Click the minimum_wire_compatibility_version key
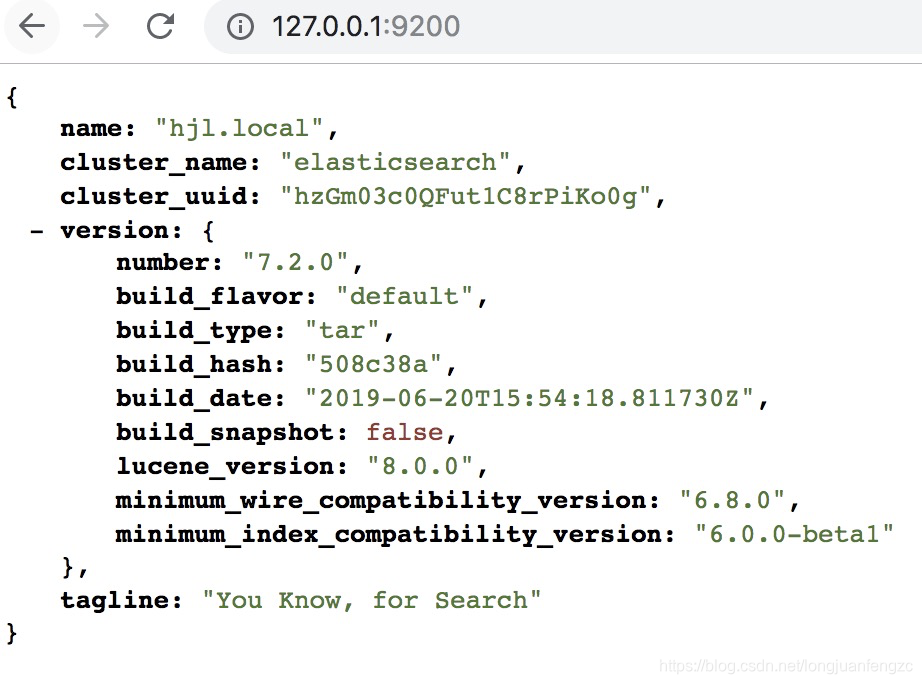The height and width of the screenshot is (684, 922). click(x=387, y=501)
